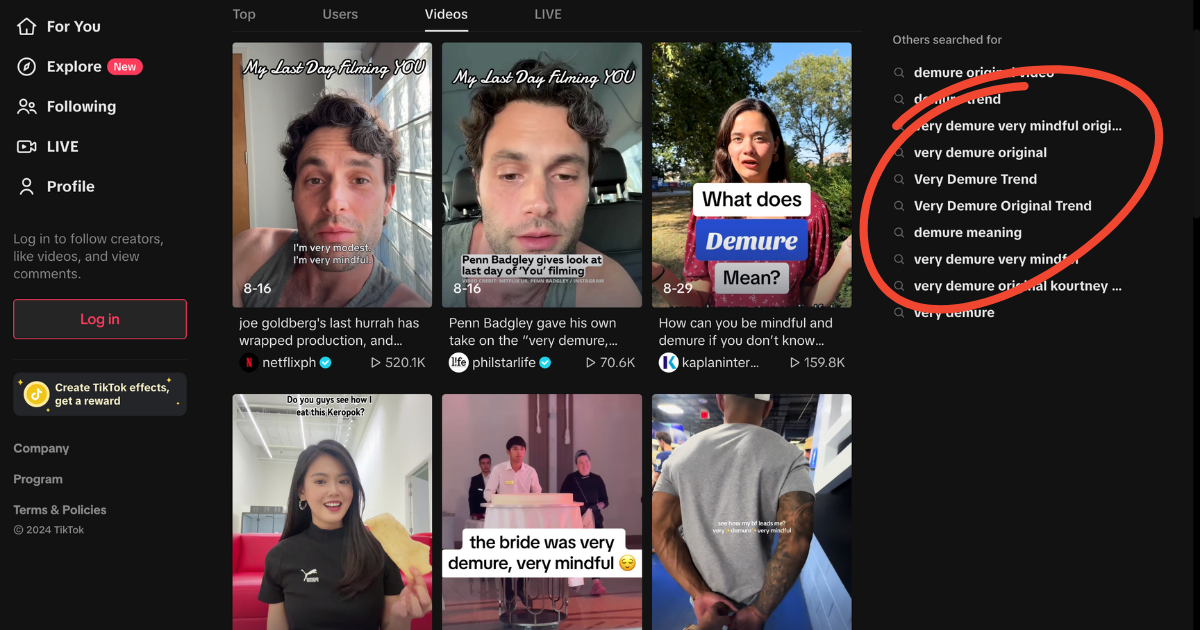Click the magnifier icon beside 'demure meaning'

(x=899, y=232)
